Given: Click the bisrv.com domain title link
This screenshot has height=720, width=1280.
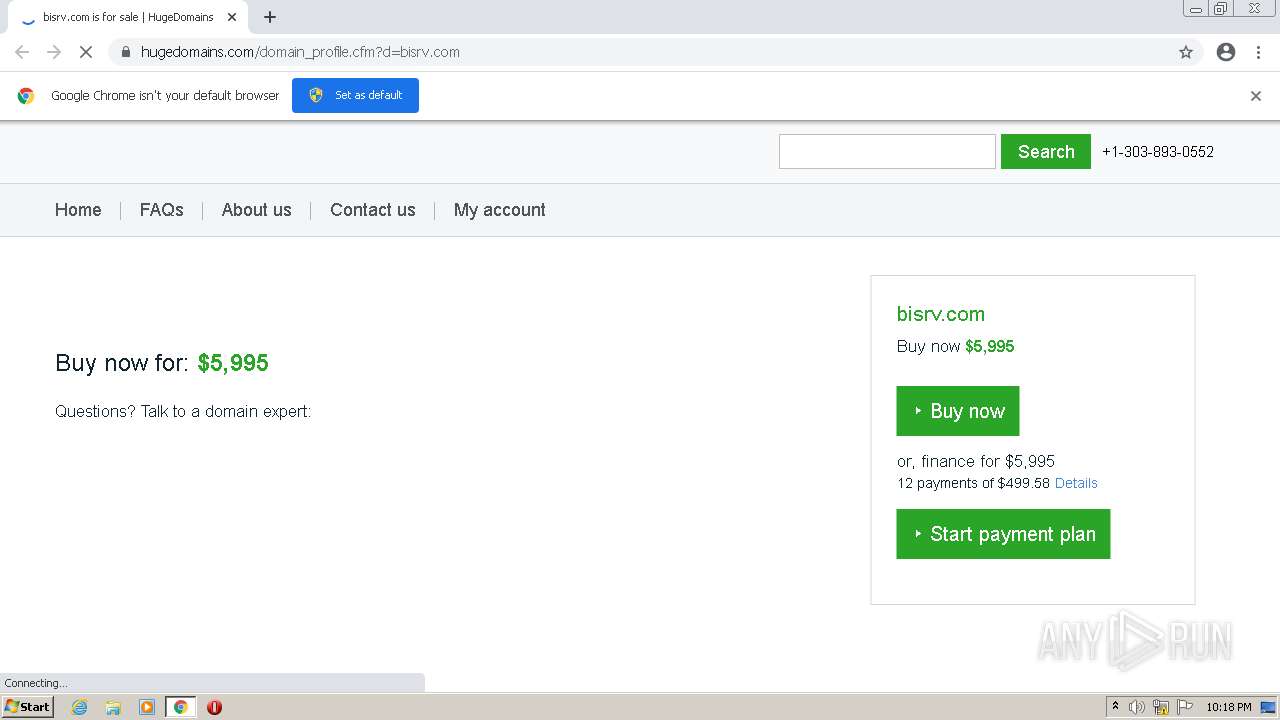Looking at the screenshot, I should pos(941,314).
